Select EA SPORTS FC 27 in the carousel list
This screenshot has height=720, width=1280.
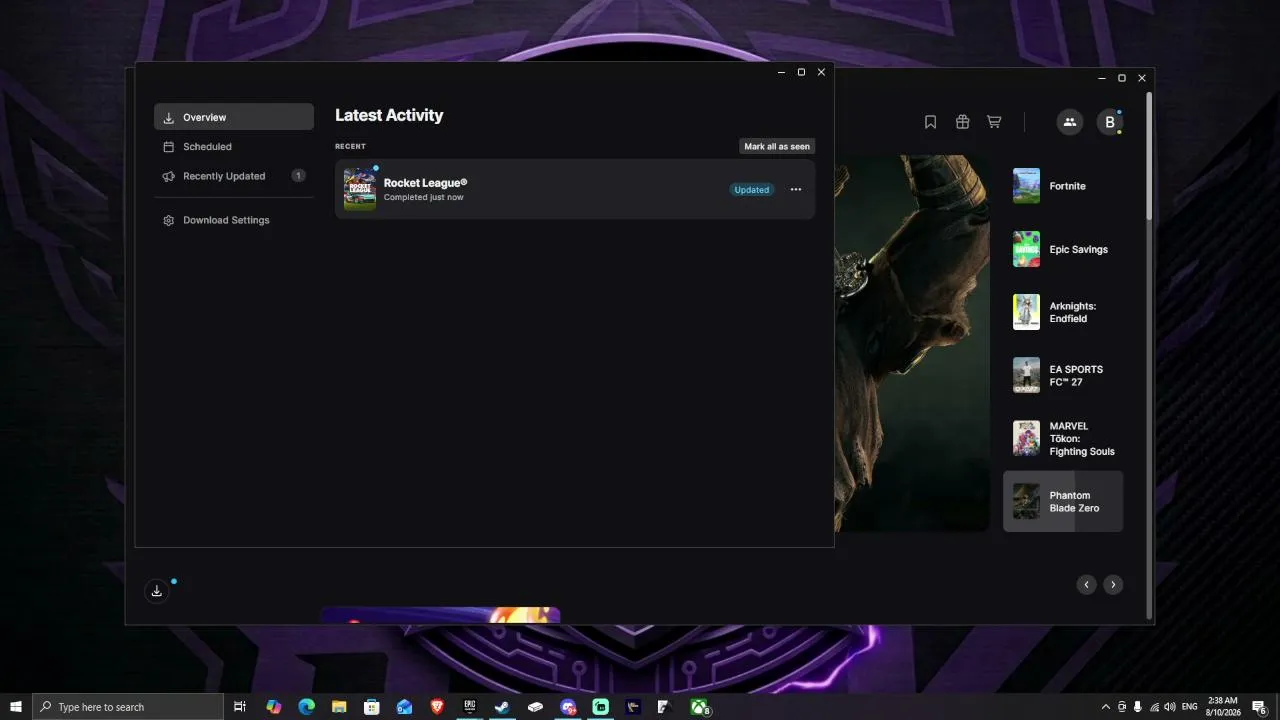point(1063,375)
